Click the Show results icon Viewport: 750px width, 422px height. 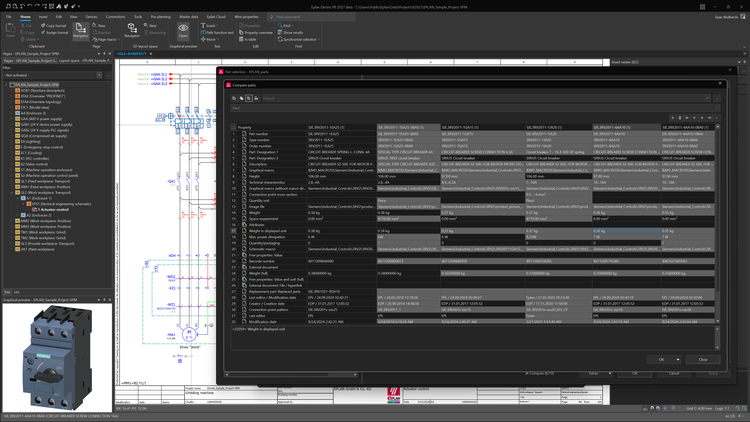(x=280, y=33)
